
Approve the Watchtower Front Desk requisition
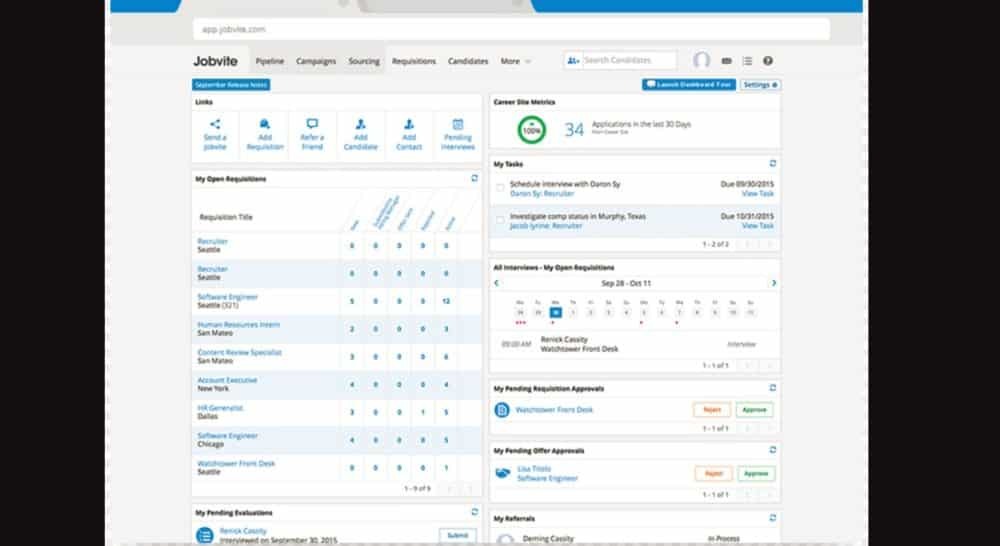tap(754, 410)
